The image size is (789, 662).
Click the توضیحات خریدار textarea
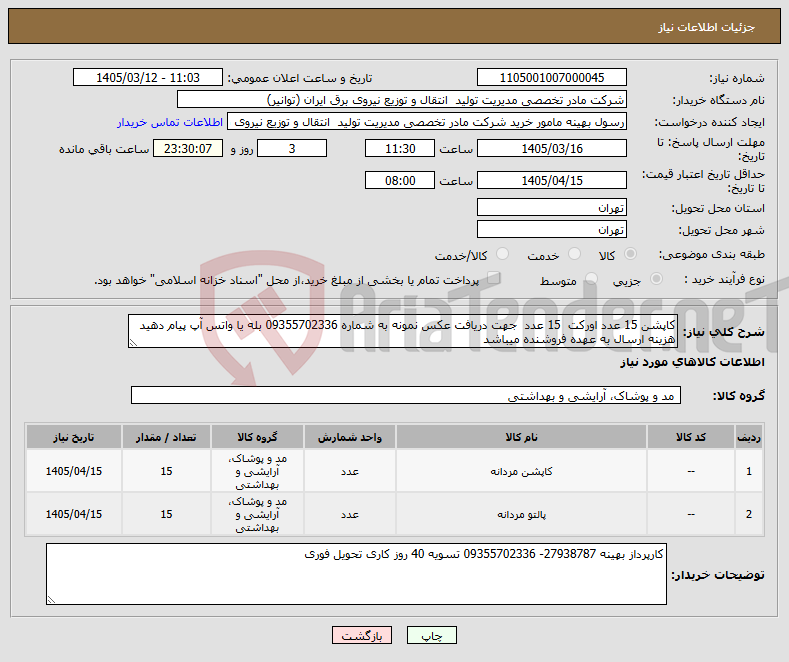pyautogui.click(x=356, y=574)
